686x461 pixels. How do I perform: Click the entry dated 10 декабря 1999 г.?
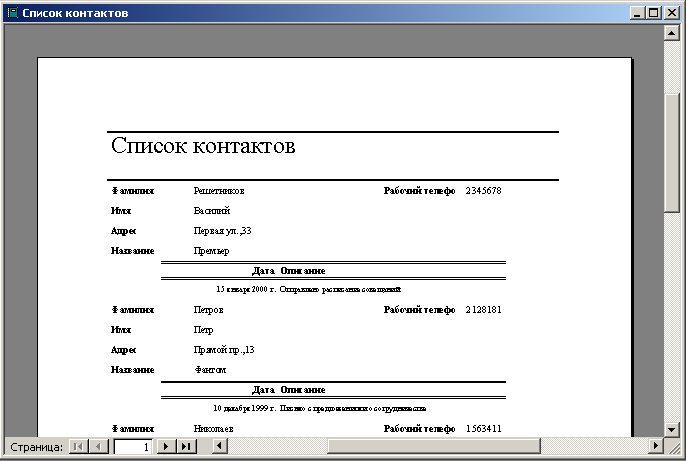point(320,408)
